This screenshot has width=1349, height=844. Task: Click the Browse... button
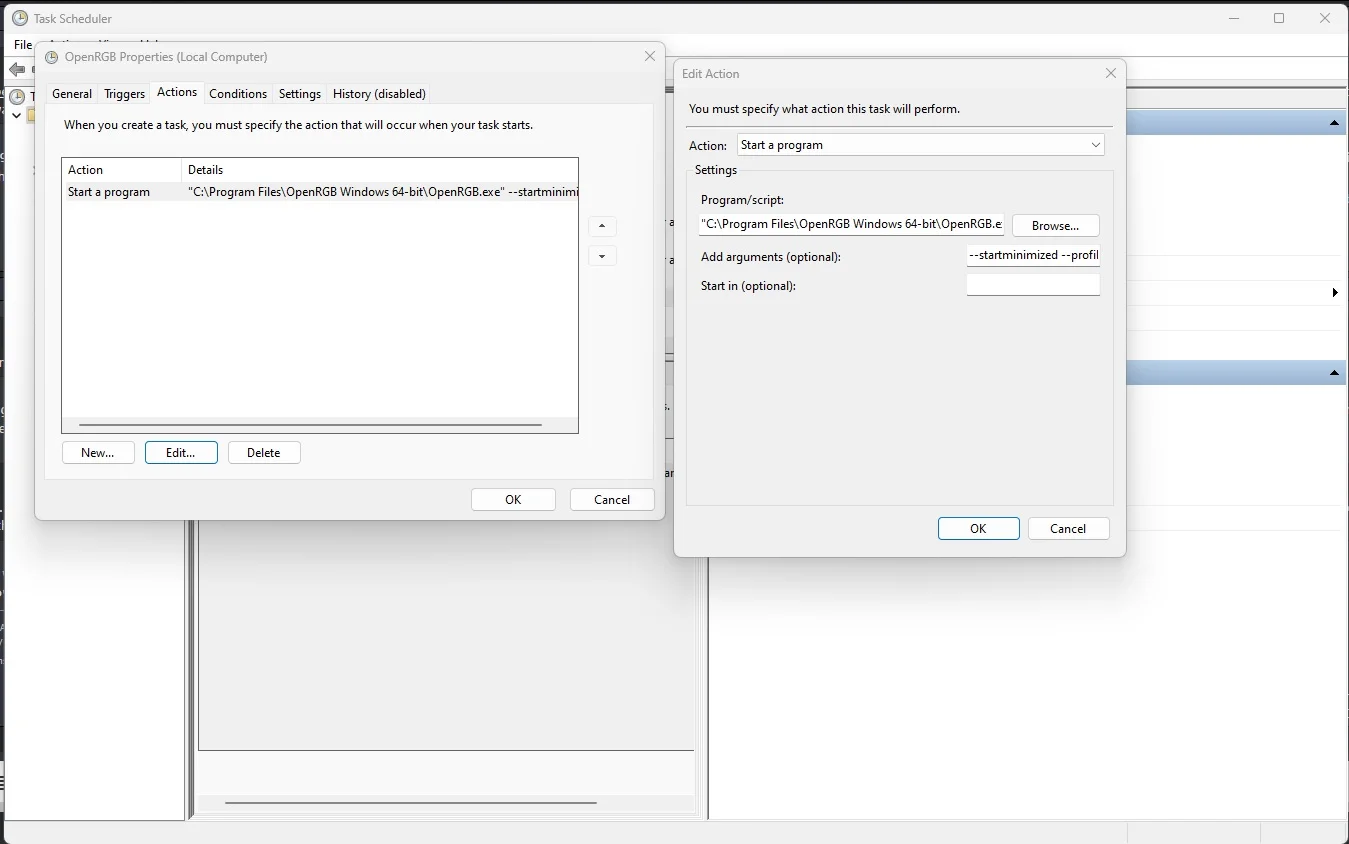click(1055, 225)
